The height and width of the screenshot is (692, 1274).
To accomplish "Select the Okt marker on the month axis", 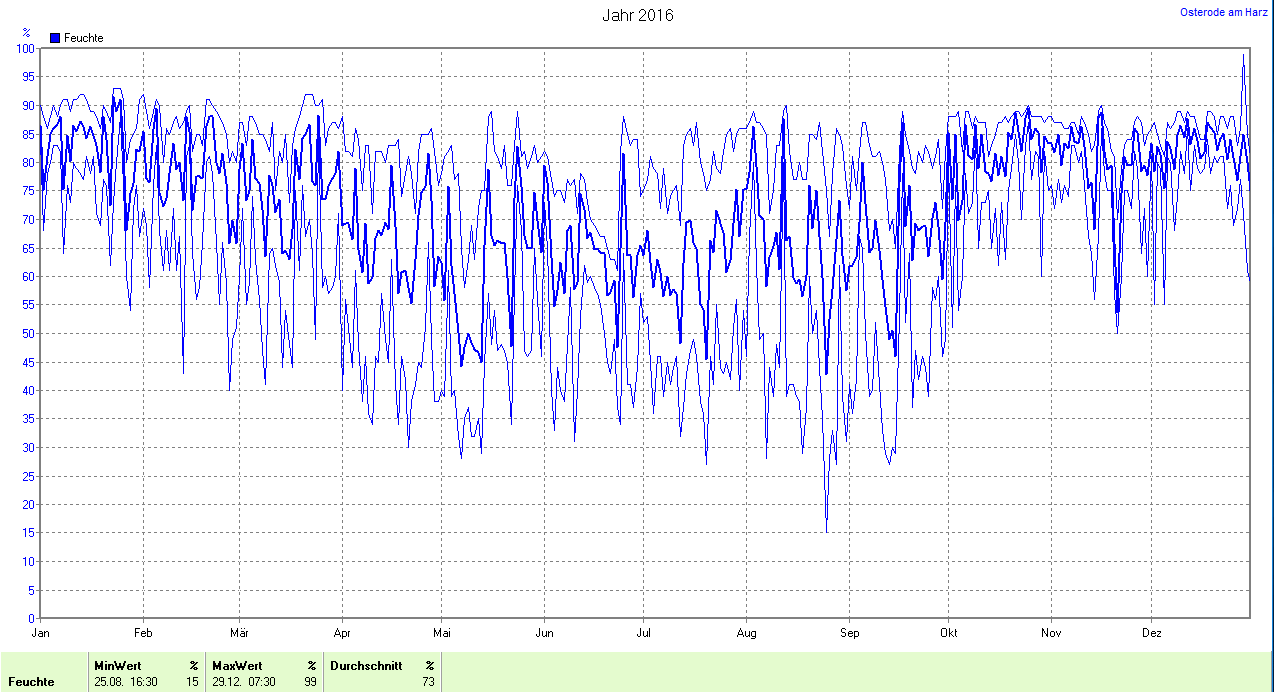I will coord(949,633).
